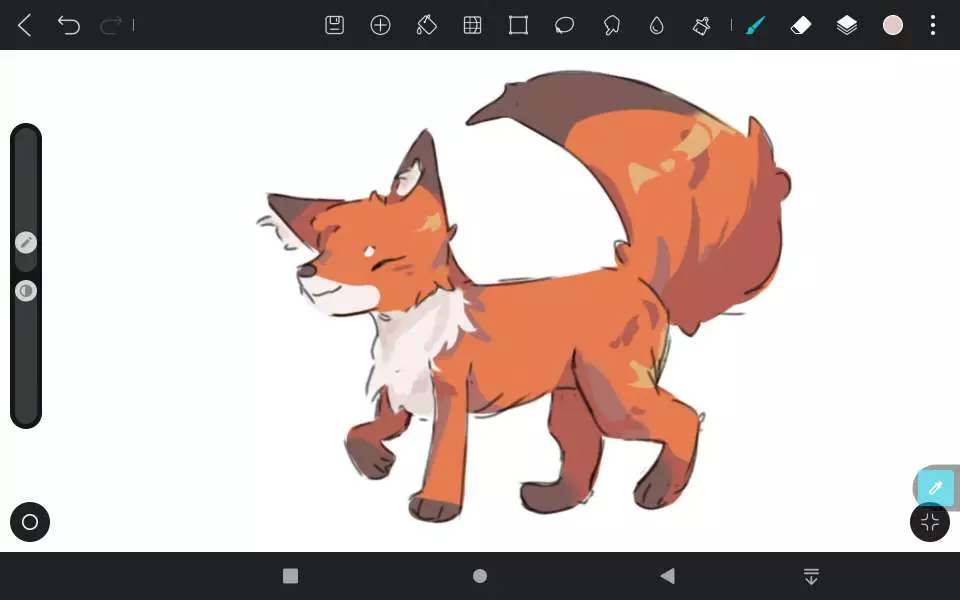Open the three-dot overflow menu
The width and height of the screenshot is (960, 600).
[x=933, y=26]
